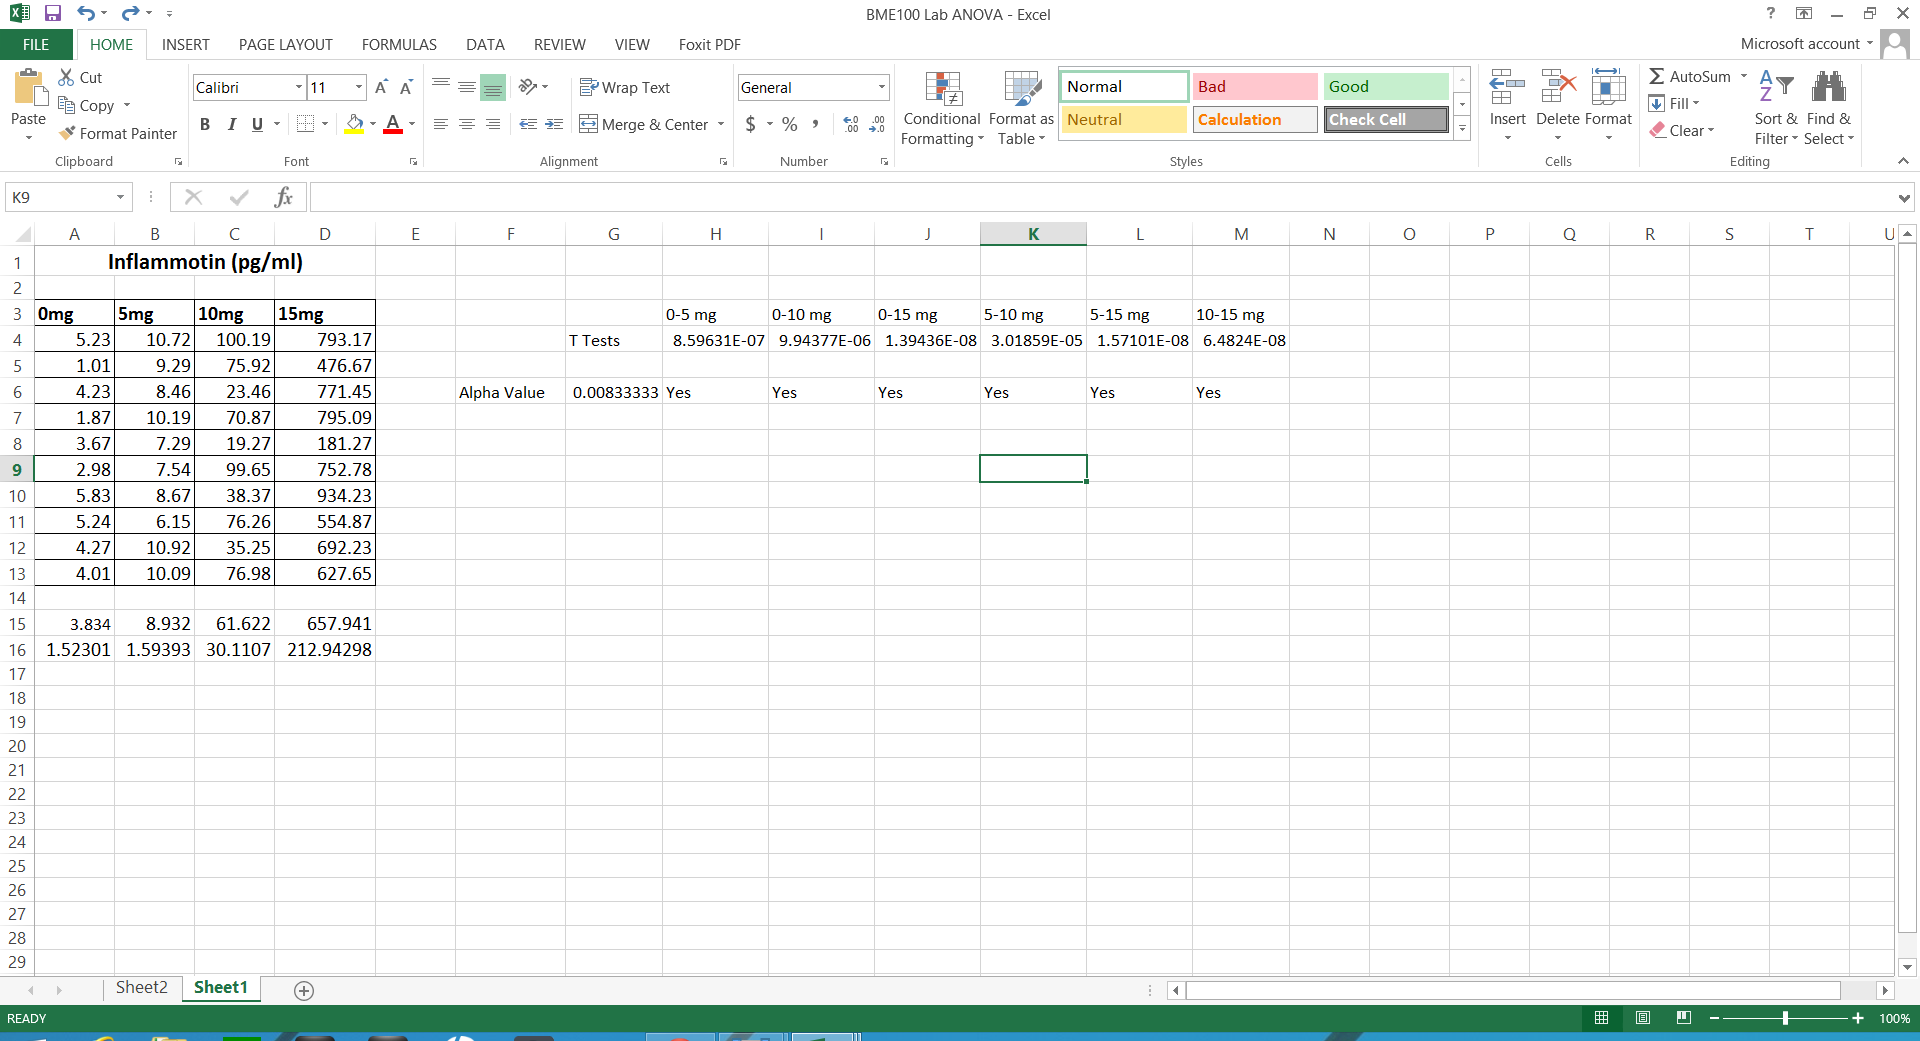This screenshot has height=1041, width=1920.
Task: Open the Name Box dropdown arrow
Action: pyautogui.click(x=120, y=197)
